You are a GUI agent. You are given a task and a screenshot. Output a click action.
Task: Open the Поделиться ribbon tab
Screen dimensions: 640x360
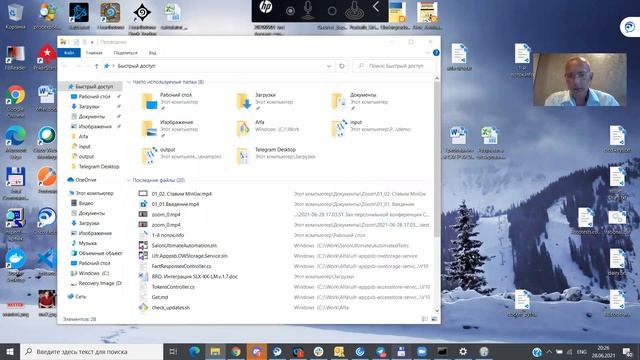click(125, 53)
